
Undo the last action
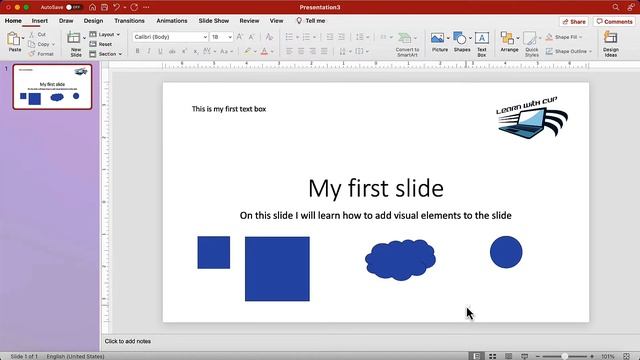(117, 7)
